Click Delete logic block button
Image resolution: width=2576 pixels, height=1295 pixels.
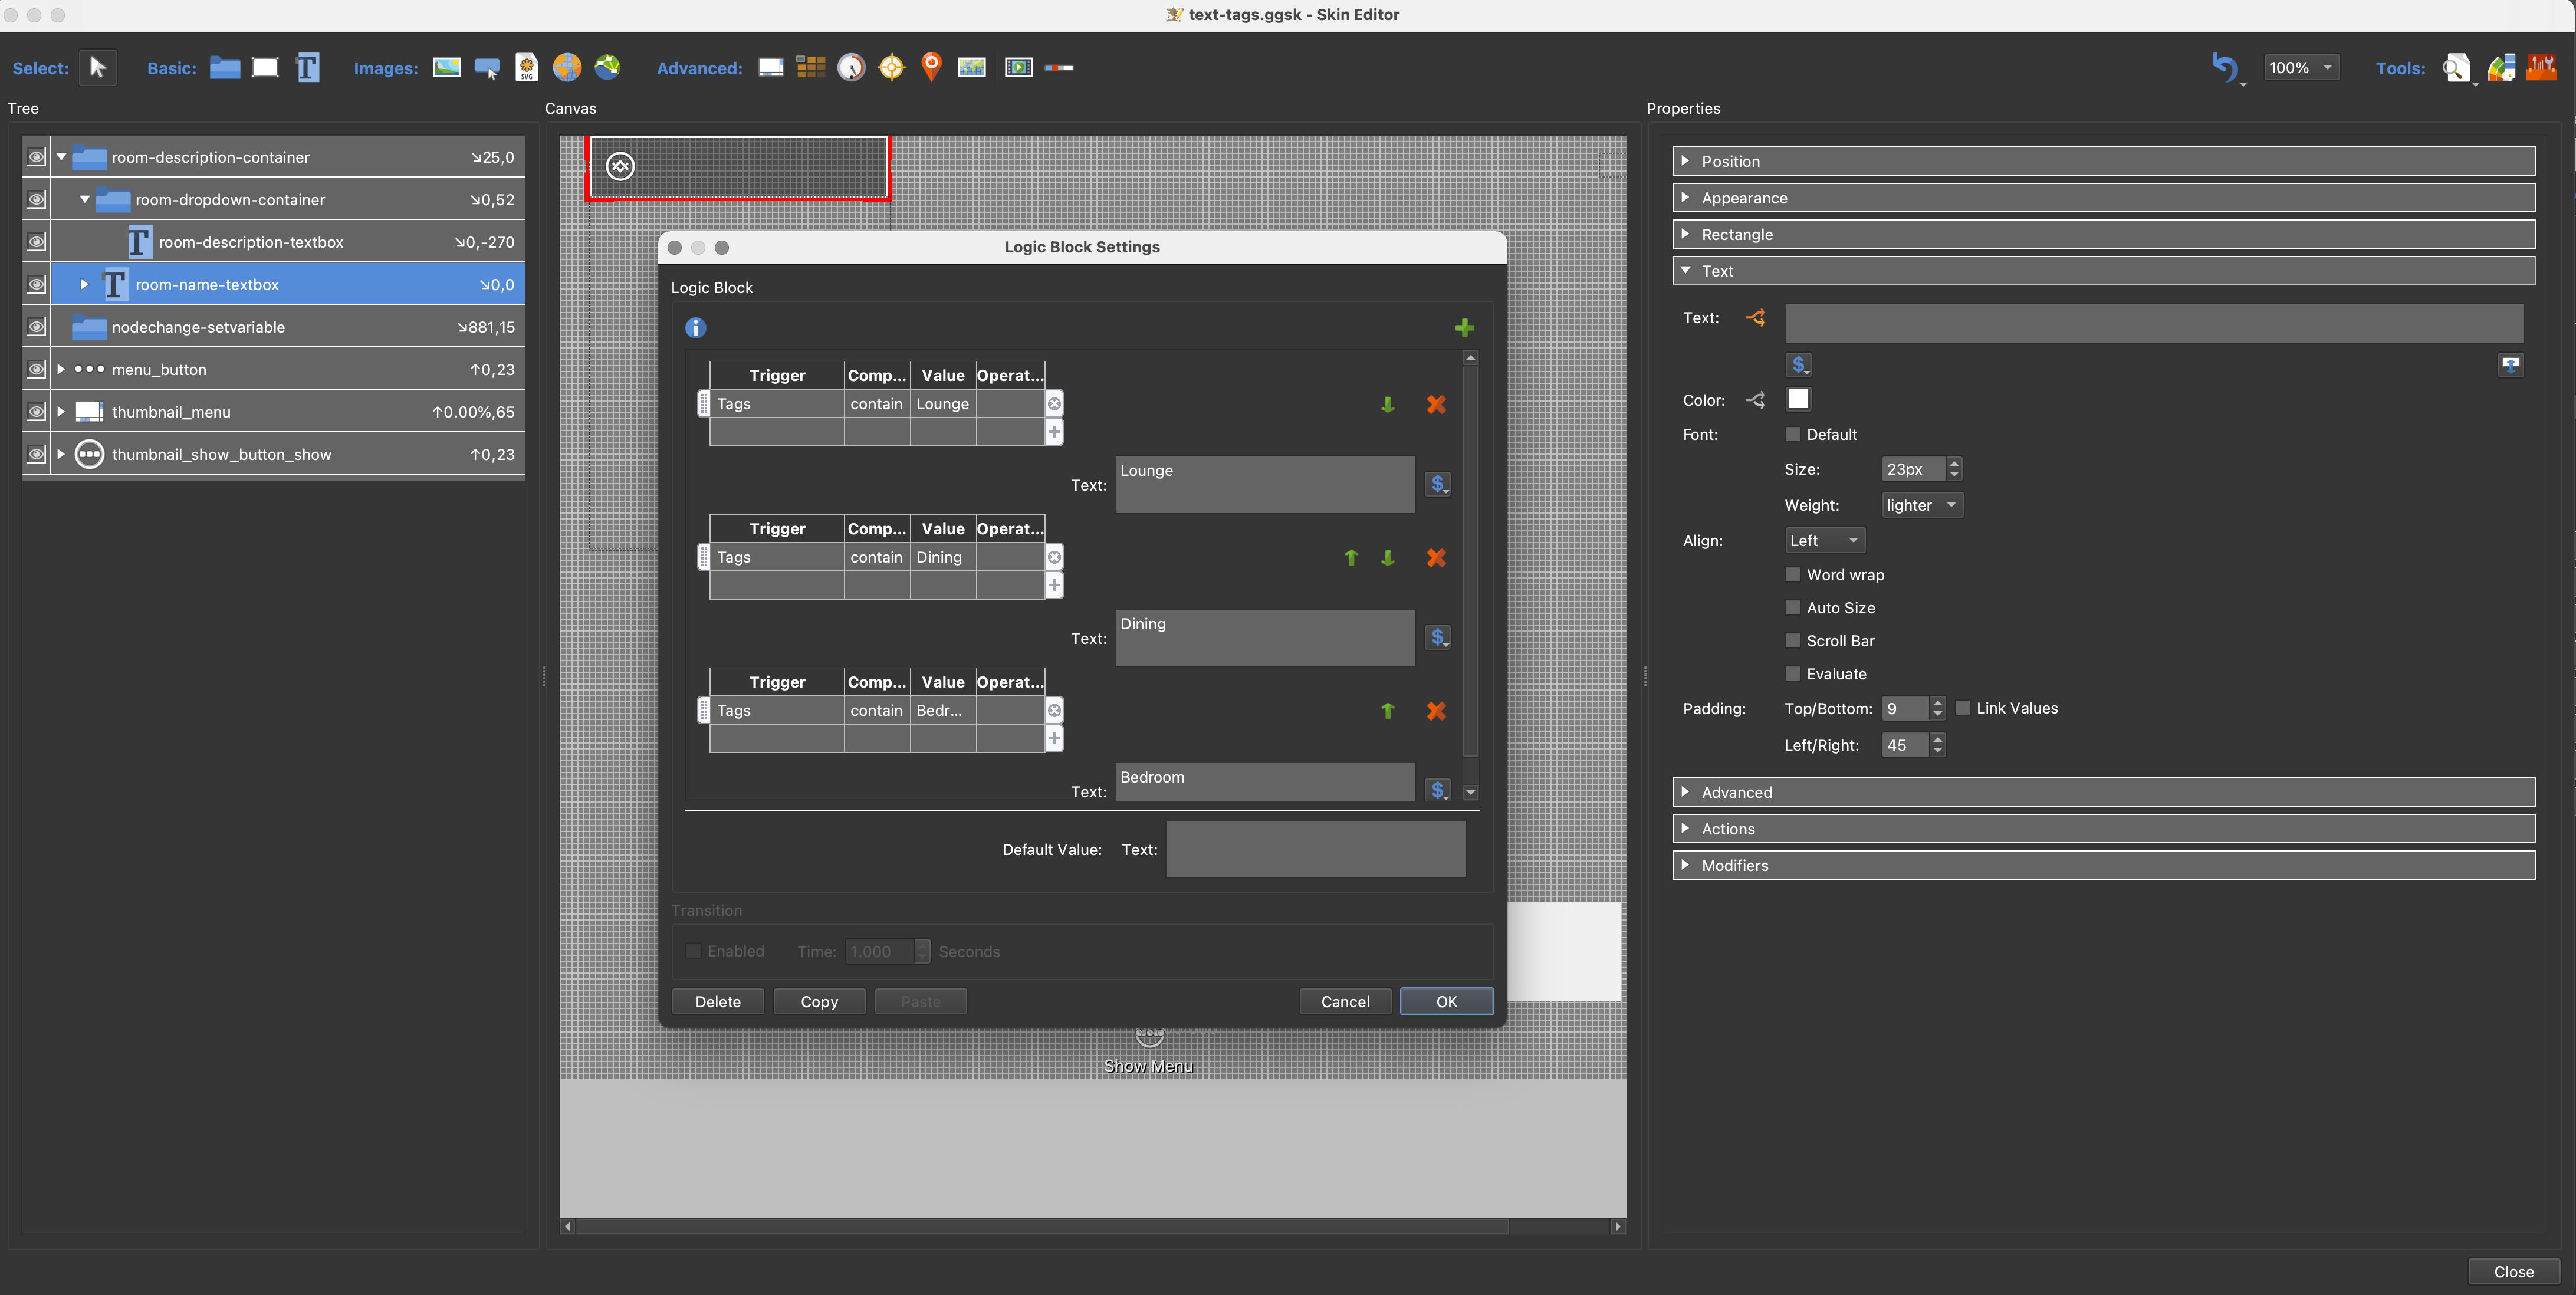coord(718,1001)
